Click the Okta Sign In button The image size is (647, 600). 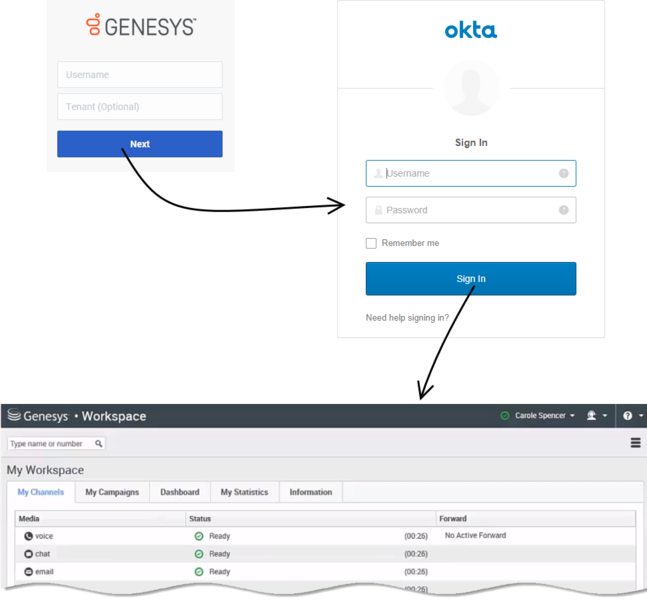[471, 279]
